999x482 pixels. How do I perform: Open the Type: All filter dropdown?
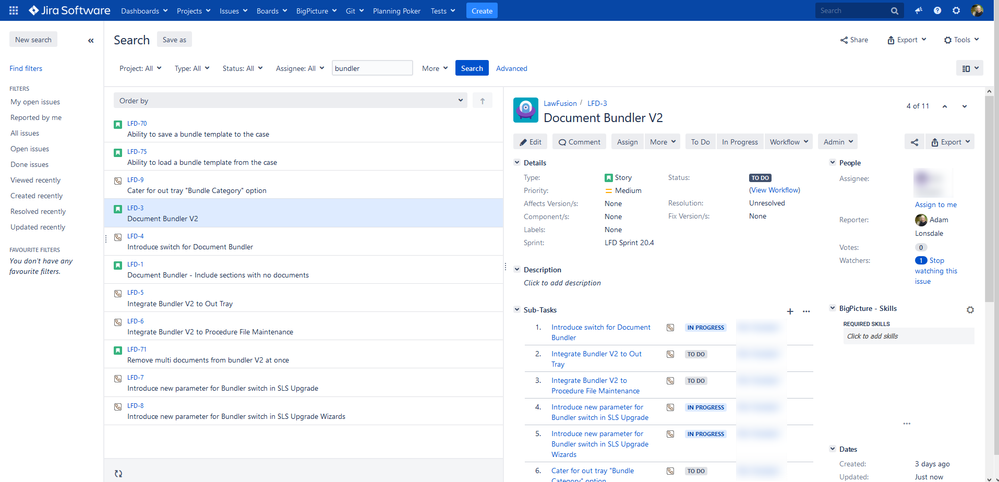[192, 68]
